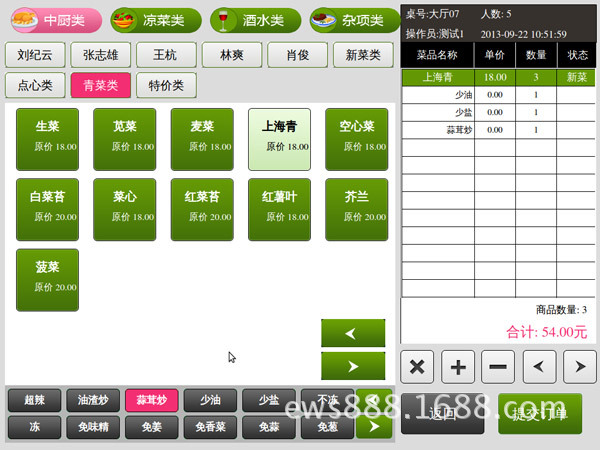600x450 pixels.
Task: Add 菜心 dish to order
Action: point(125,210)
